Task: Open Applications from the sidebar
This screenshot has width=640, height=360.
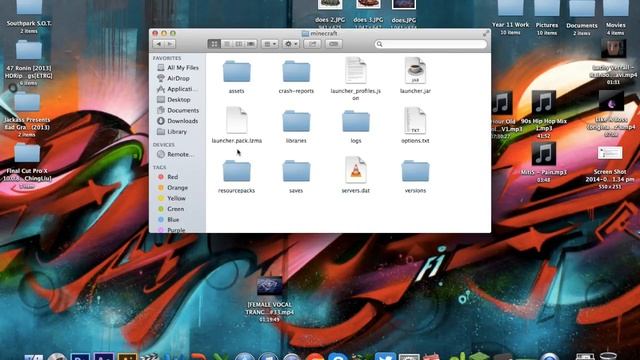Action: [x=178, y=89]
